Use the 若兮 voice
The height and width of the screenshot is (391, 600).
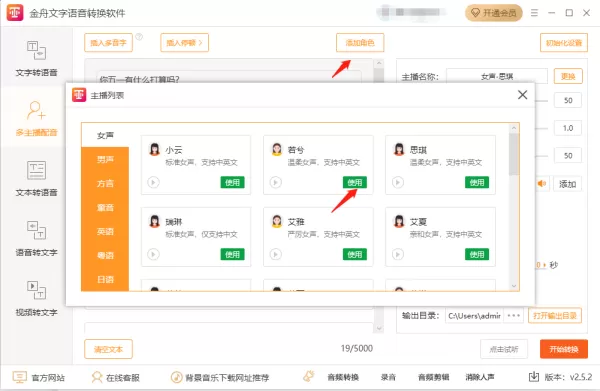pyautogui.click(x=355, y=182)
